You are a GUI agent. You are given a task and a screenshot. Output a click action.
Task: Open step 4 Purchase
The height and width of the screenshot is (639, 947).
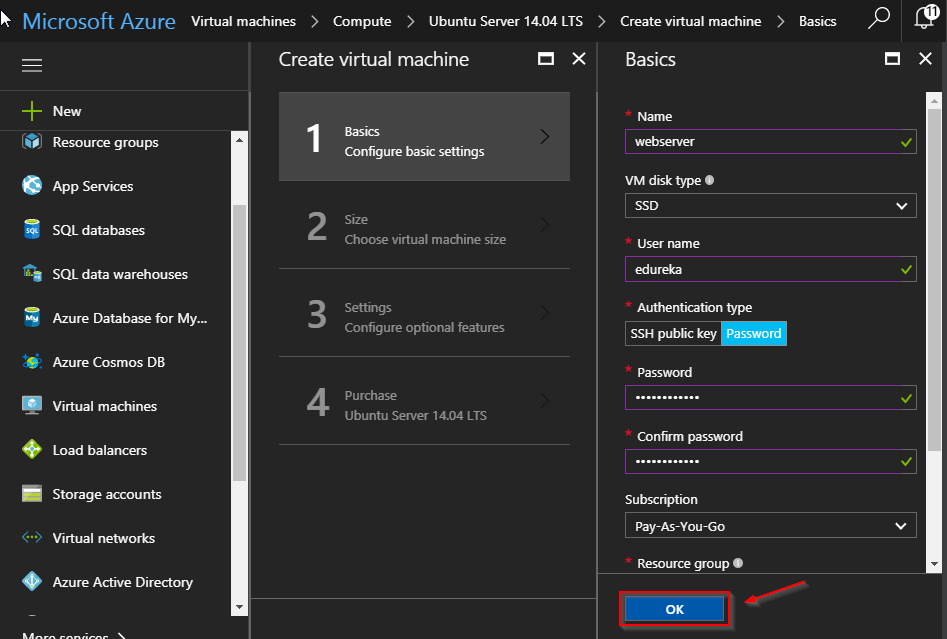click(x=424, y=402)
